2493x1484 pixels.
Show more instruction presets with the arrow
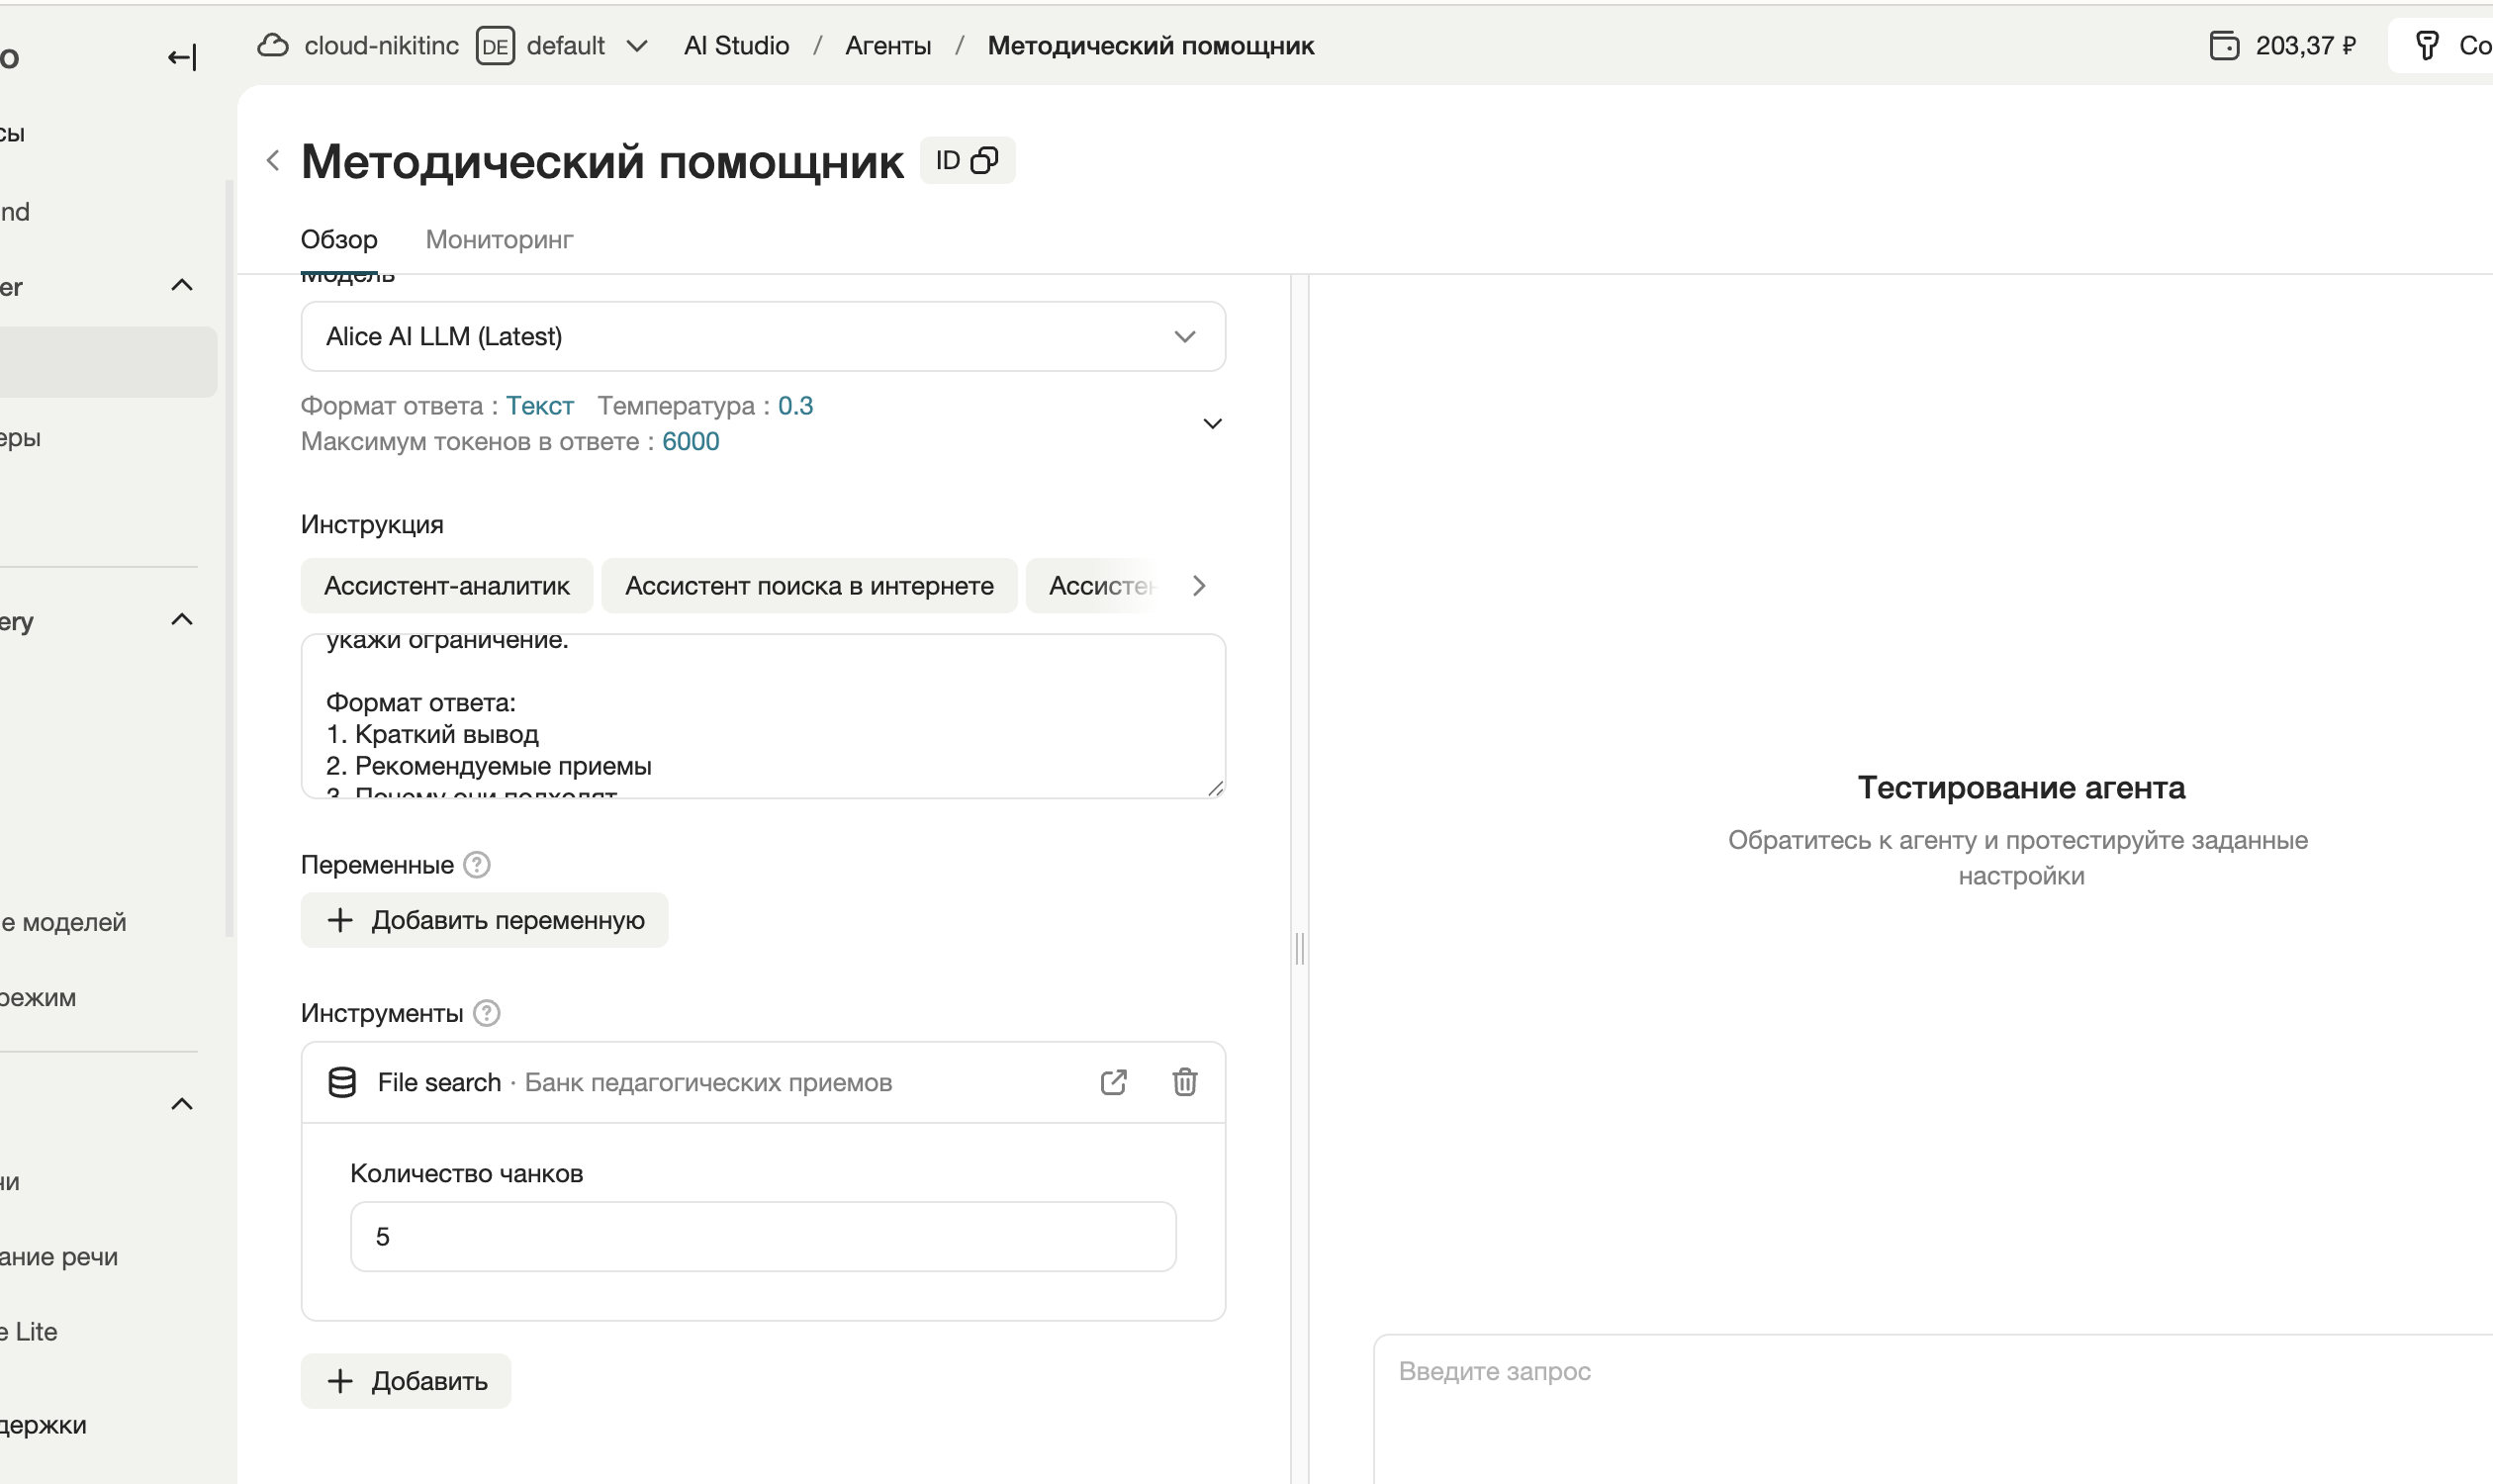[x=1199, y=586]
